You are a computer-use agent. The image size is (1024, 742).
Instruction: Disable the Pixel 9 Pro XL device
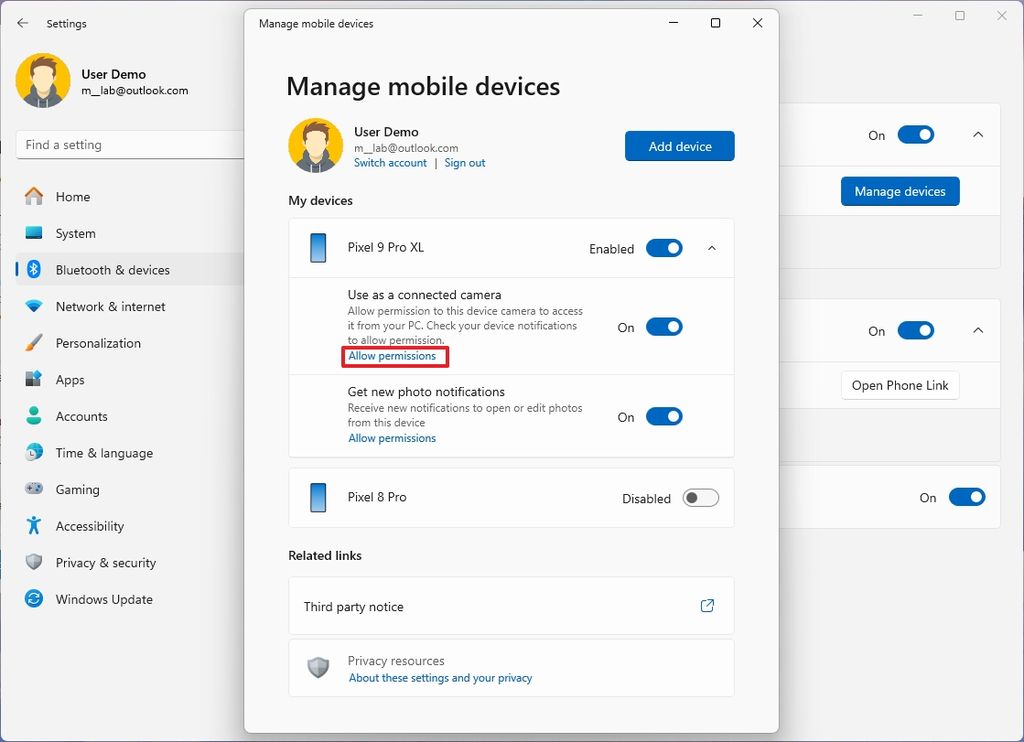point(663,248)
